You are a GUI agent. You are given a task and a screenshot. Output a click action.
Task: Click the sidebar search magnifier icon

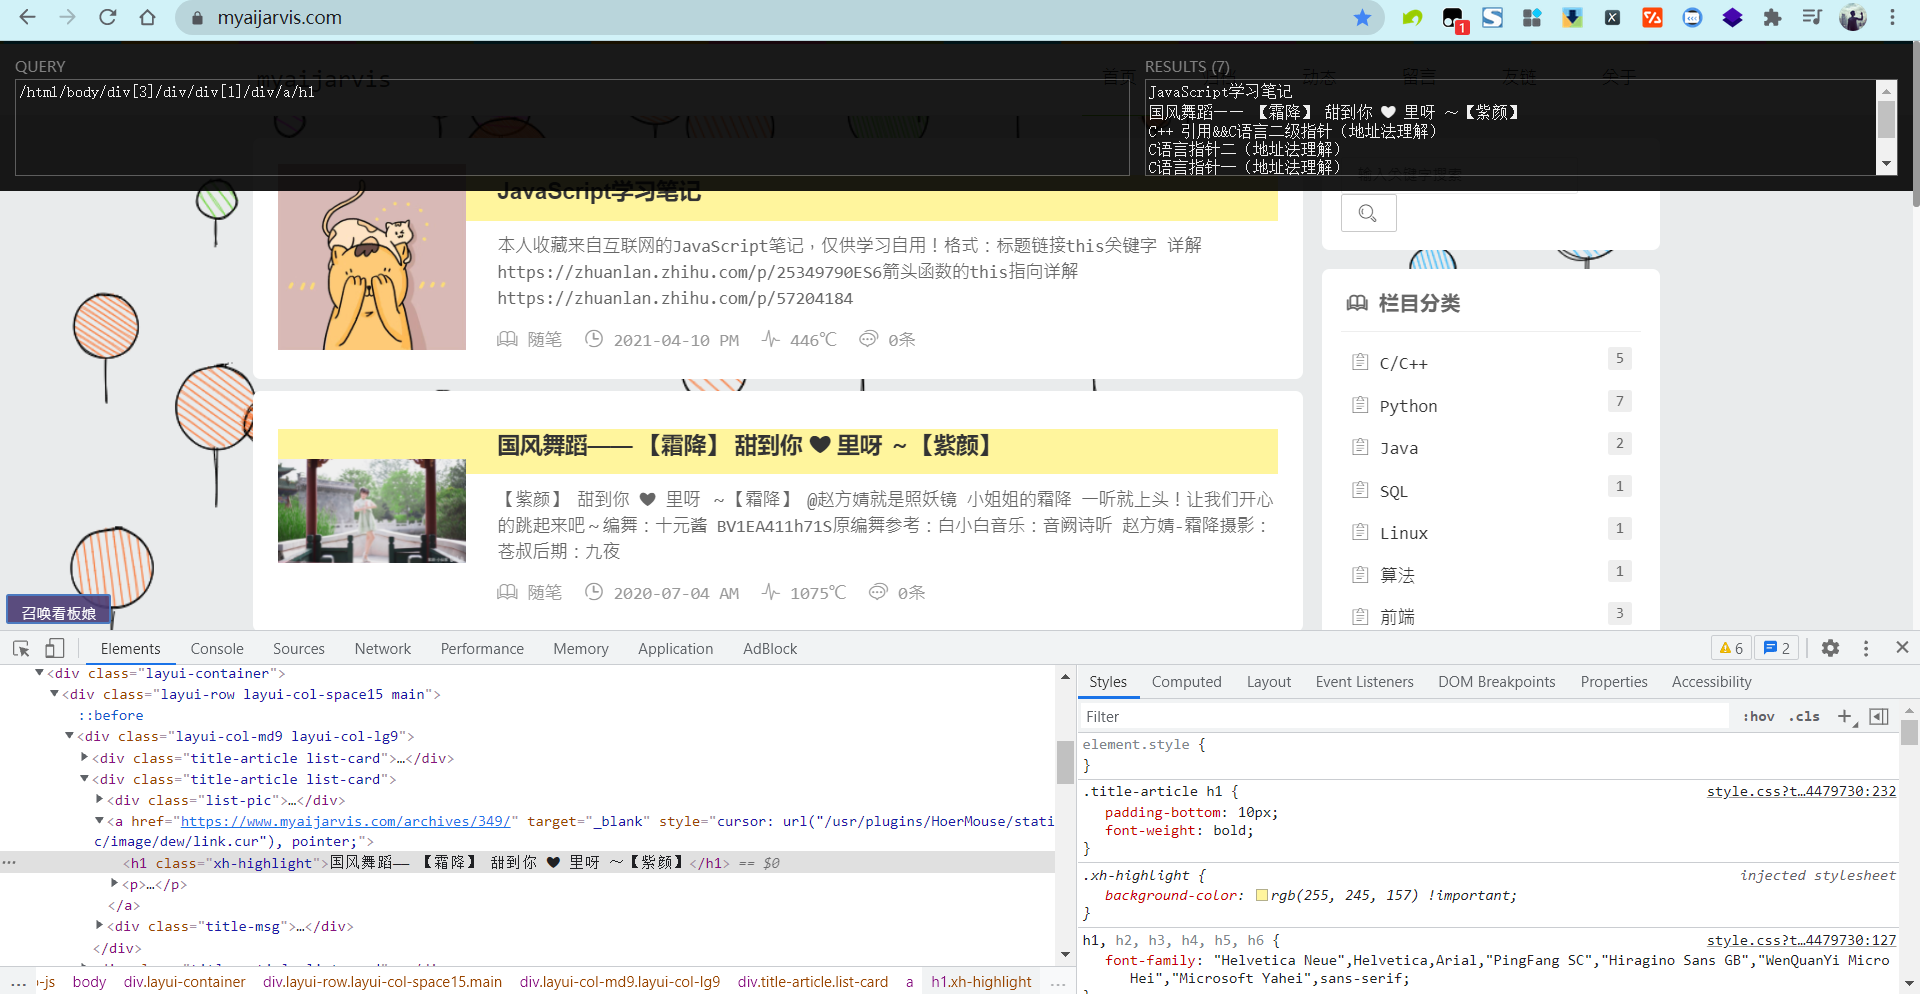(1367, 212)
